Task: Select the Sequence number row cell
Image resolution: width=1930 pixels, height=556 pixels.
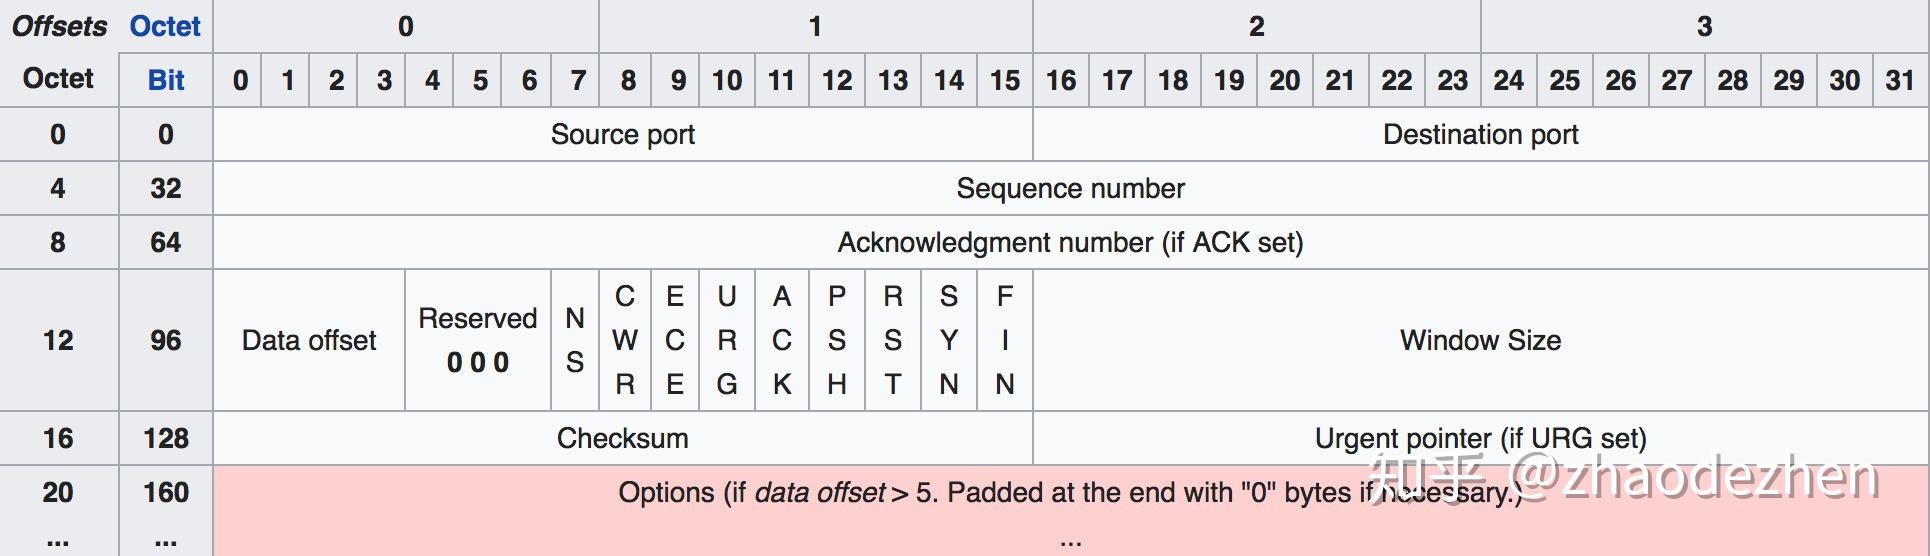Action: point(1070,189)
